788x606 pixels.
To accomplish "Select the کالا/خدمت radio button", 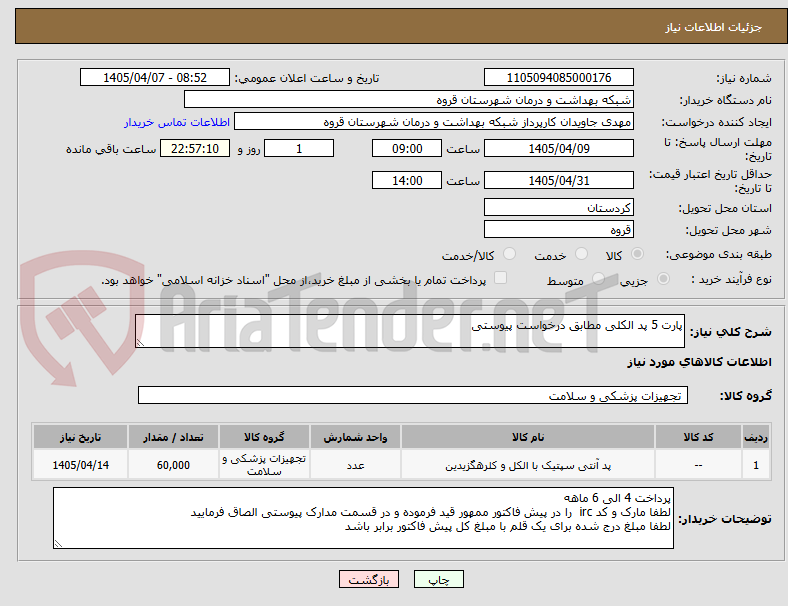I will click(510, 254).
